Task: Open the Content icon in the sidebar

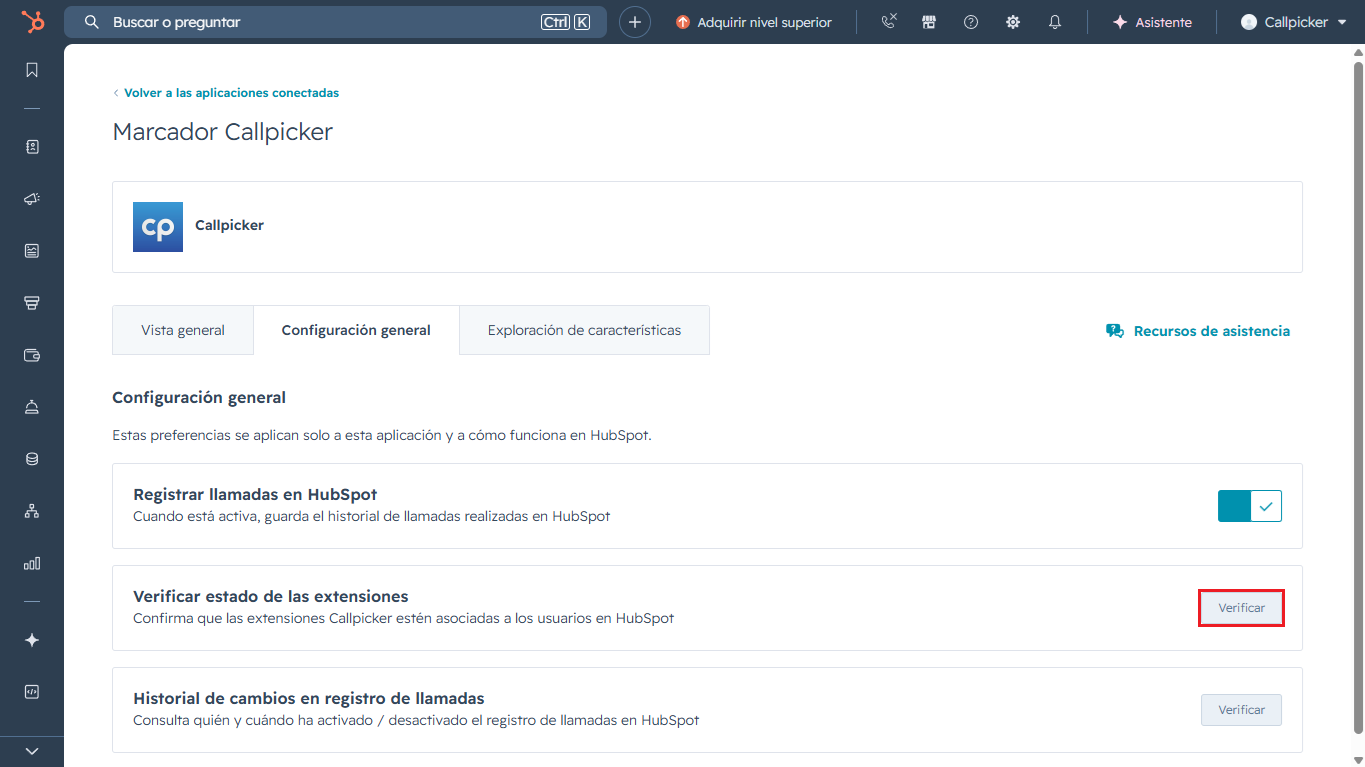Action: coord(32,251)
